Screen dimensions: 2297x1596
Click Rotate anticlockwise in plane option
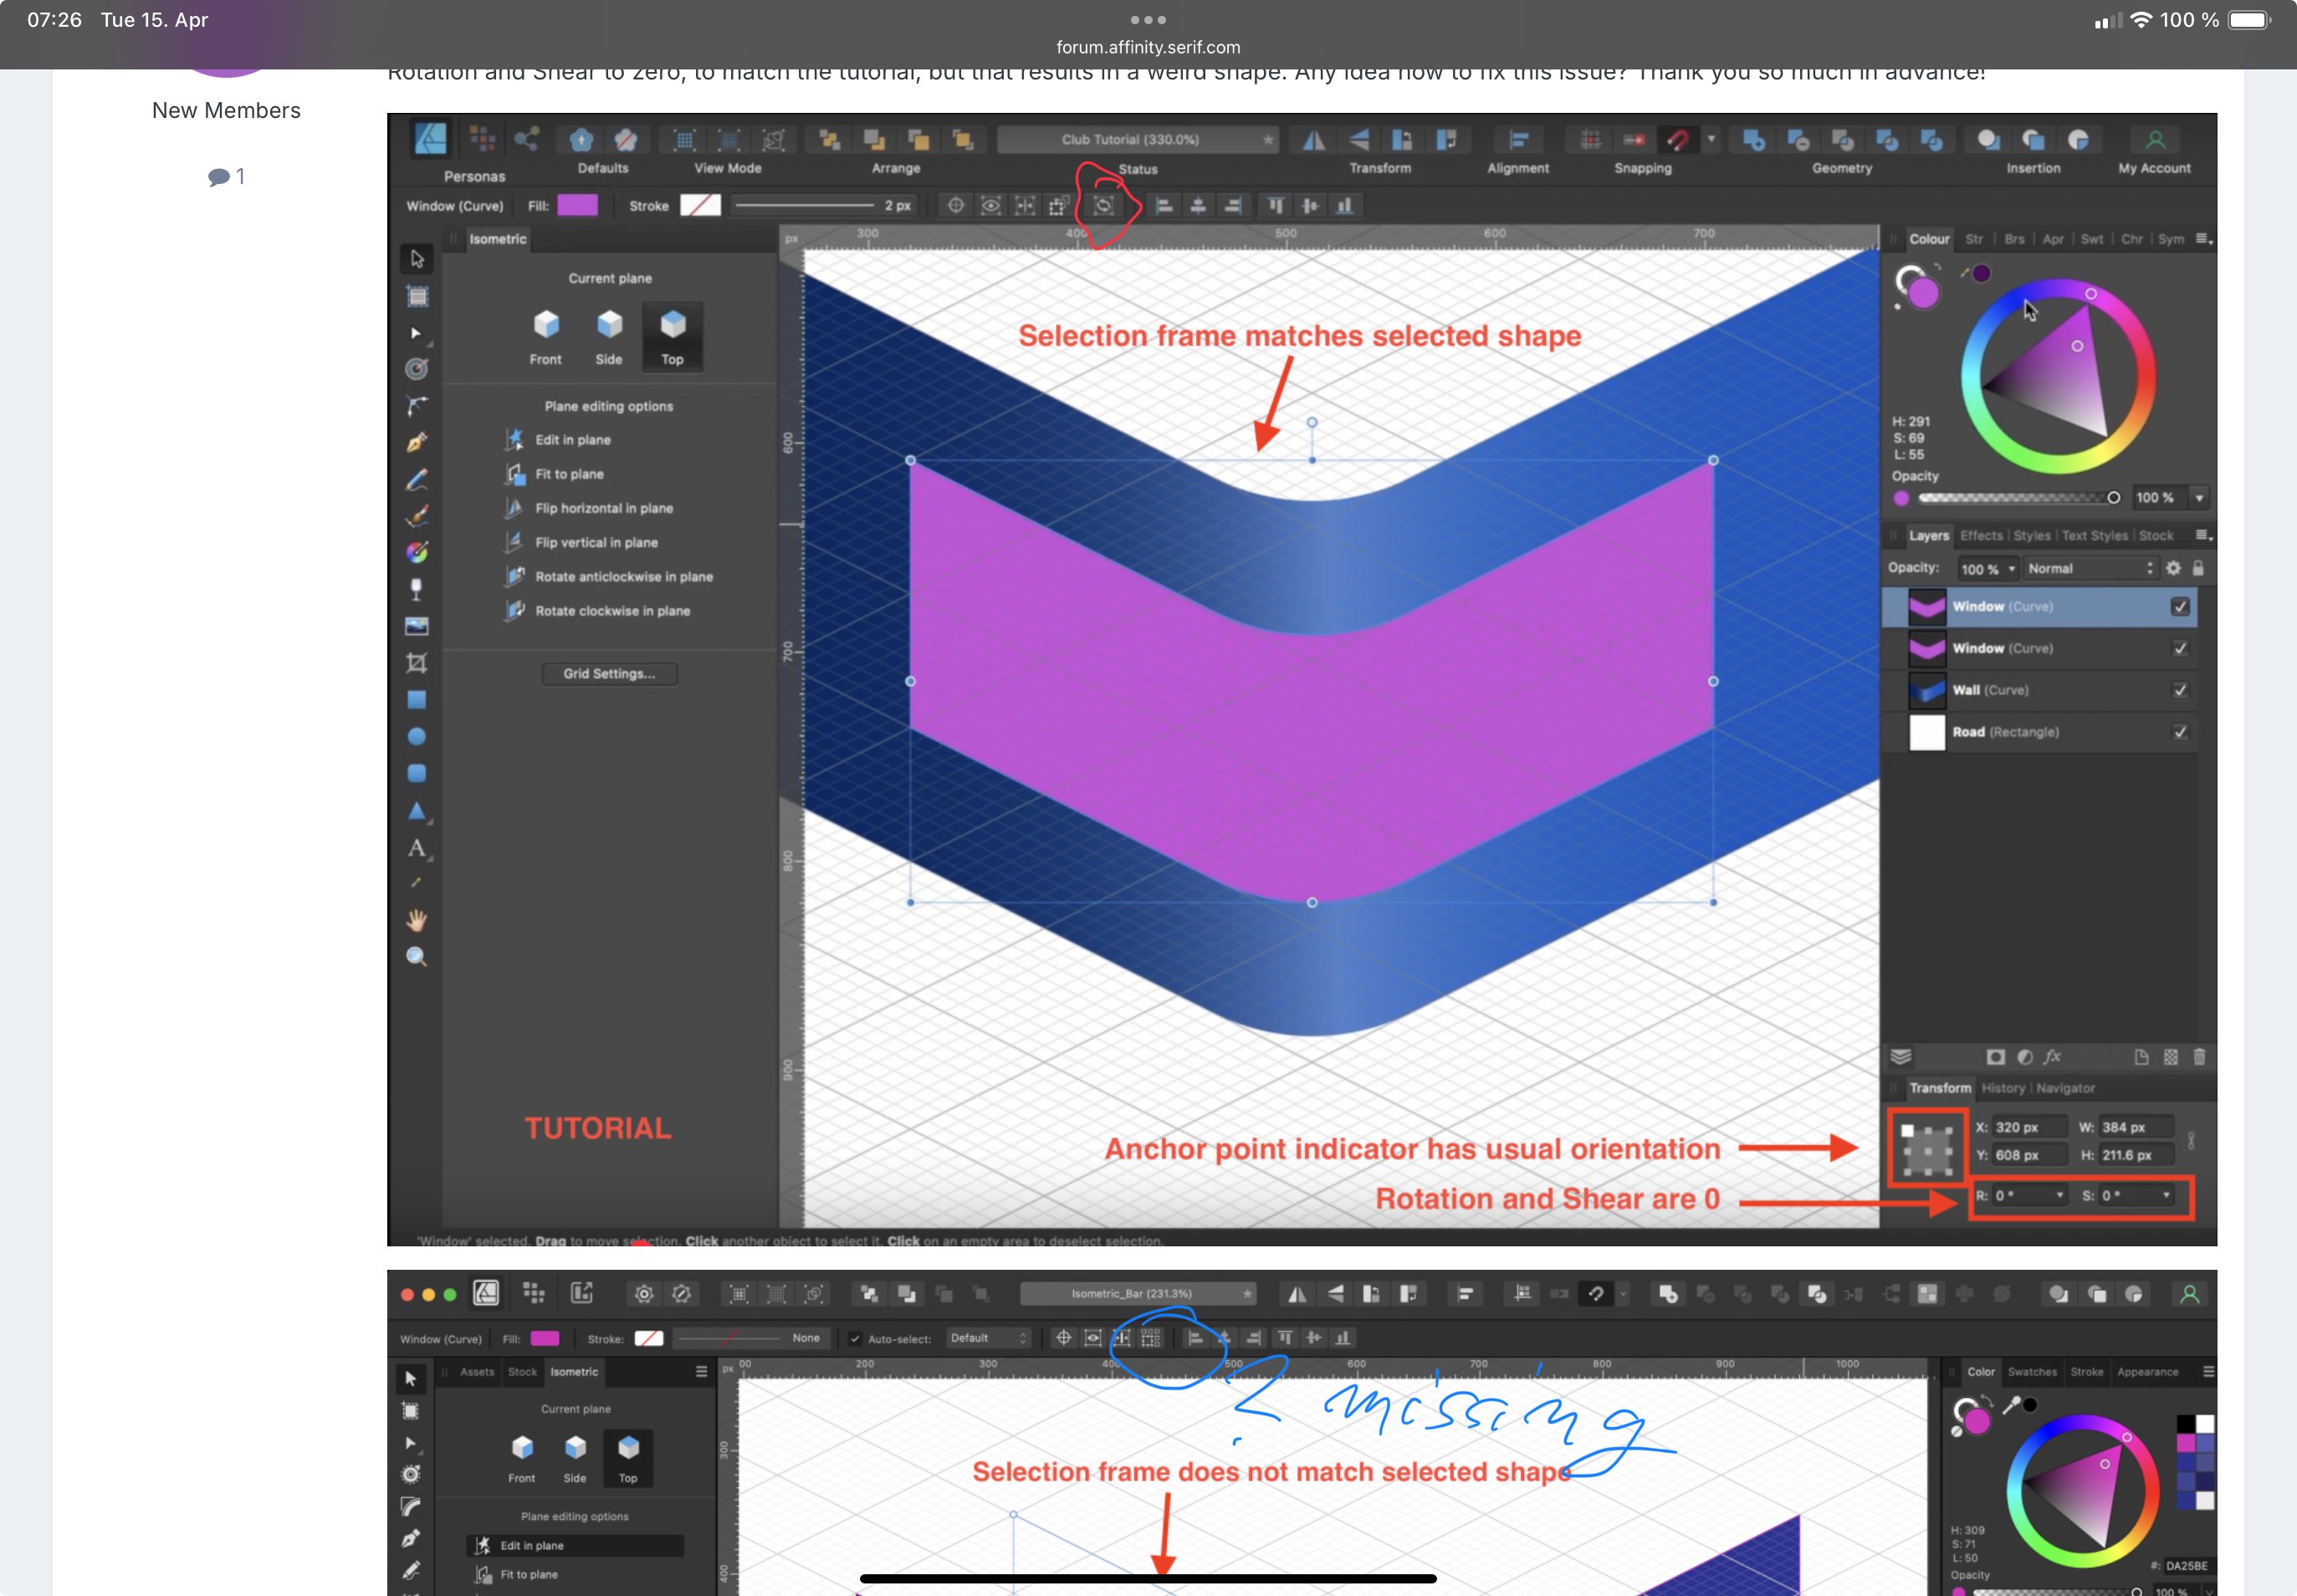point(608,577)
